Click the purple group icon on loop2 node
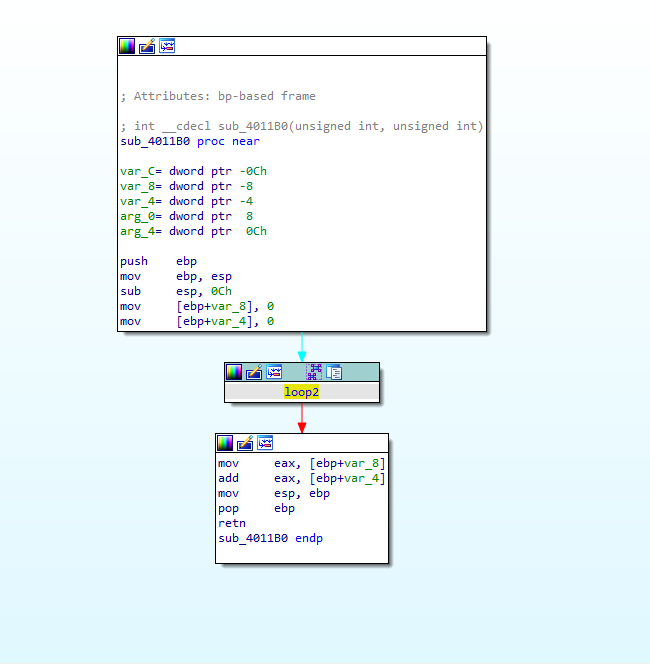The height and width of the screenshot is (664, 650). (314, 372)
